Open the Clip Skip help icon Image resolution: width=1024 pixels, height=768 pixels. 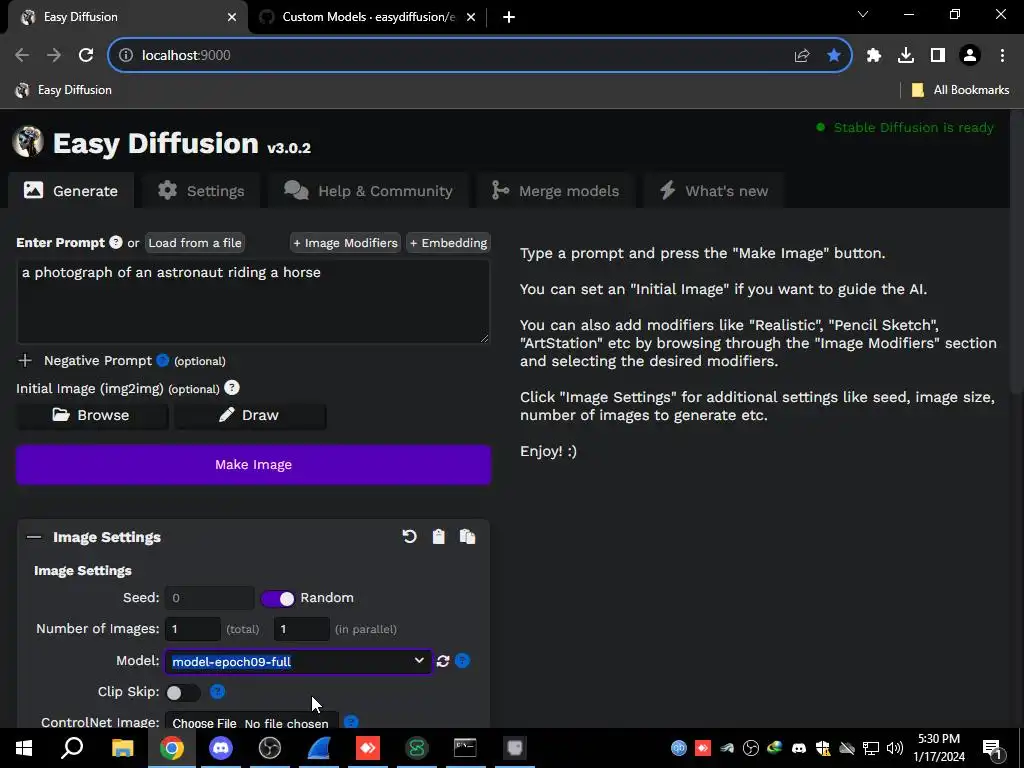(217, 692)
